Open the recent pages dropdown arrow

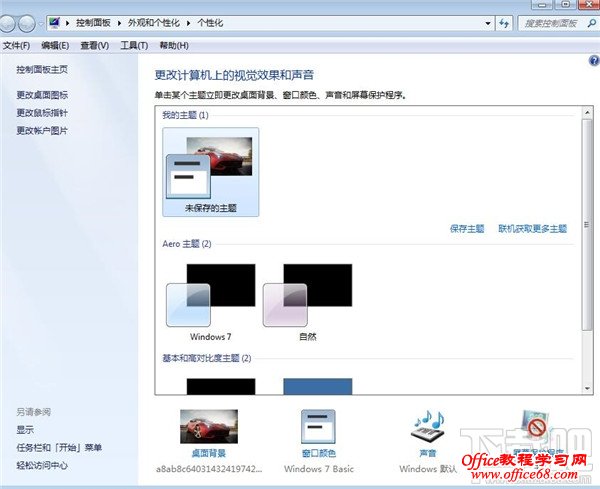click(41, 24)
